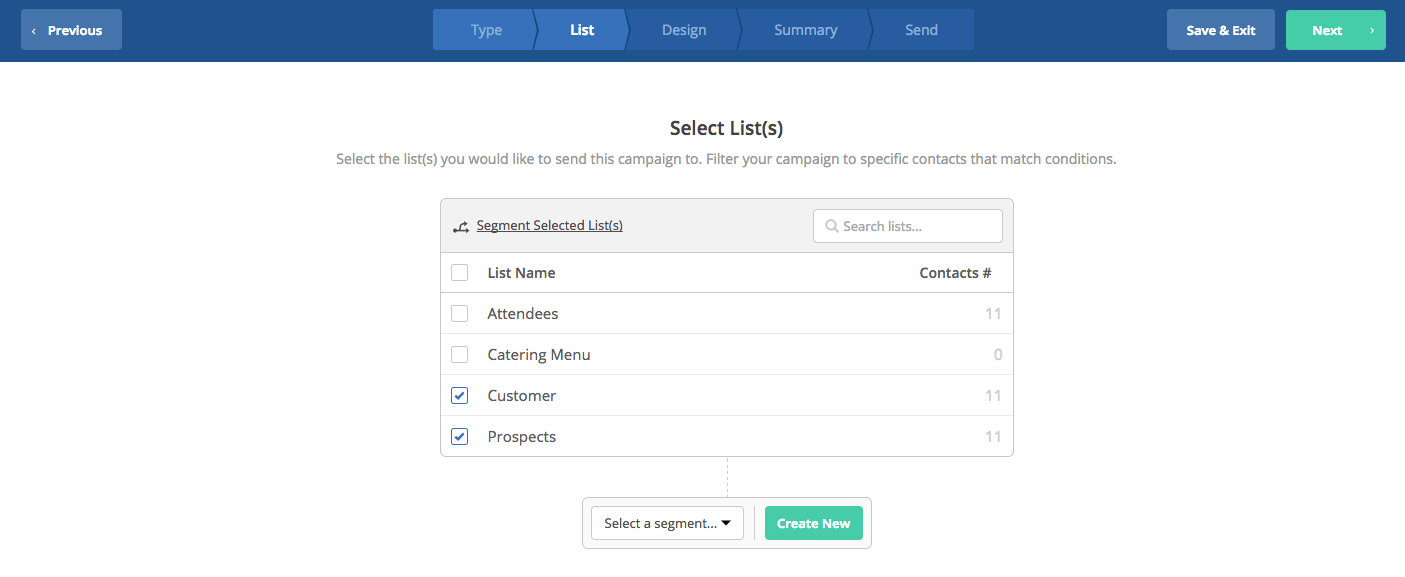The image size is (1405, 577).
Task: Click the magnifier icon in search box
Action: pos(831,226)
